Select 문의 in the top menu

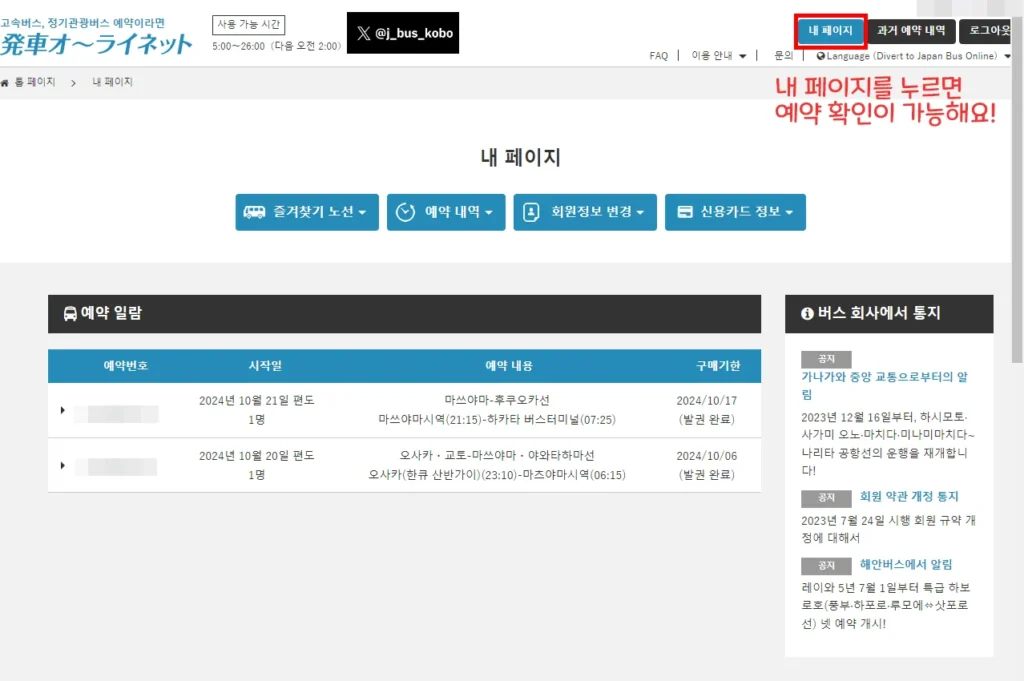click(783, 56)
